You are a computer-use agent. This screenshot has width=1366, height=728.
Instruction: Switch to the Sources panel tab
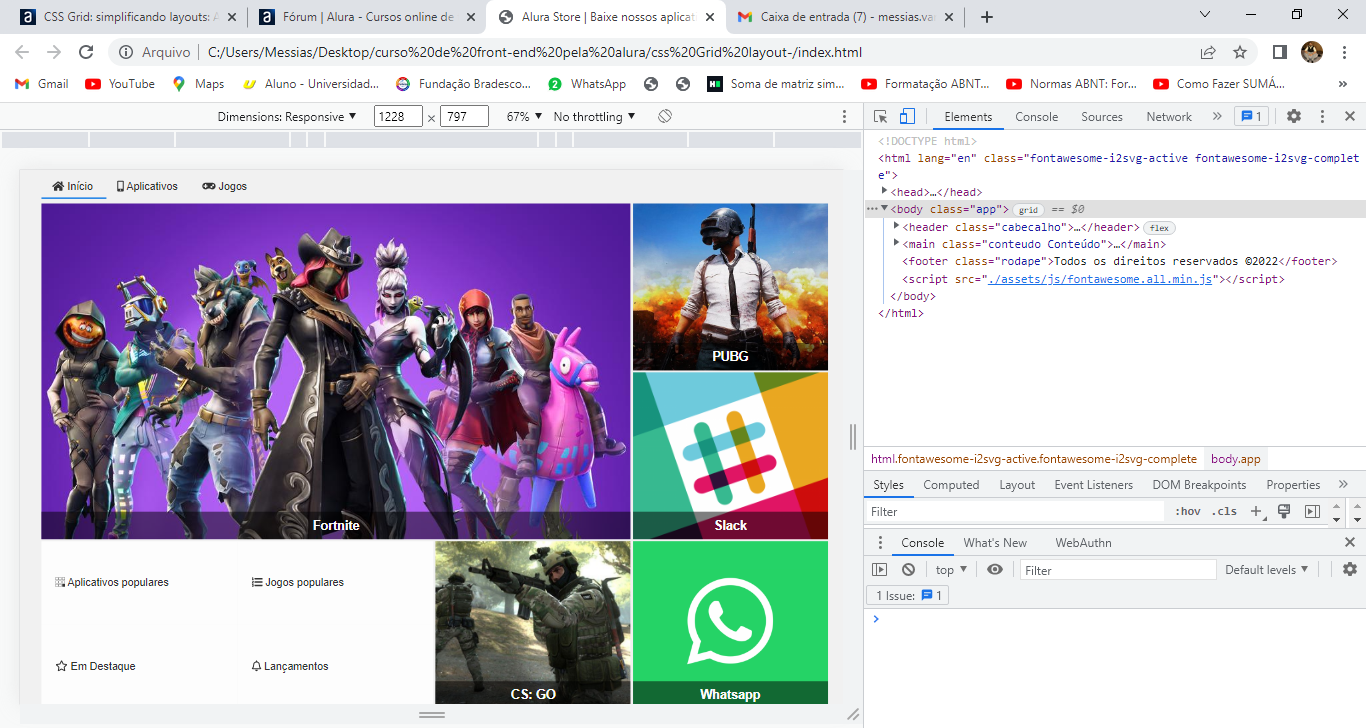click(1102, 117)
